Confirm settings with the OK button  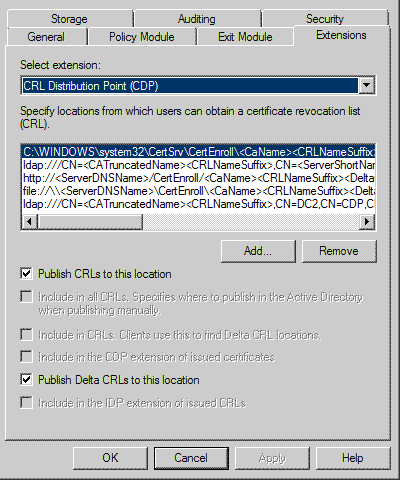(110, 458)
